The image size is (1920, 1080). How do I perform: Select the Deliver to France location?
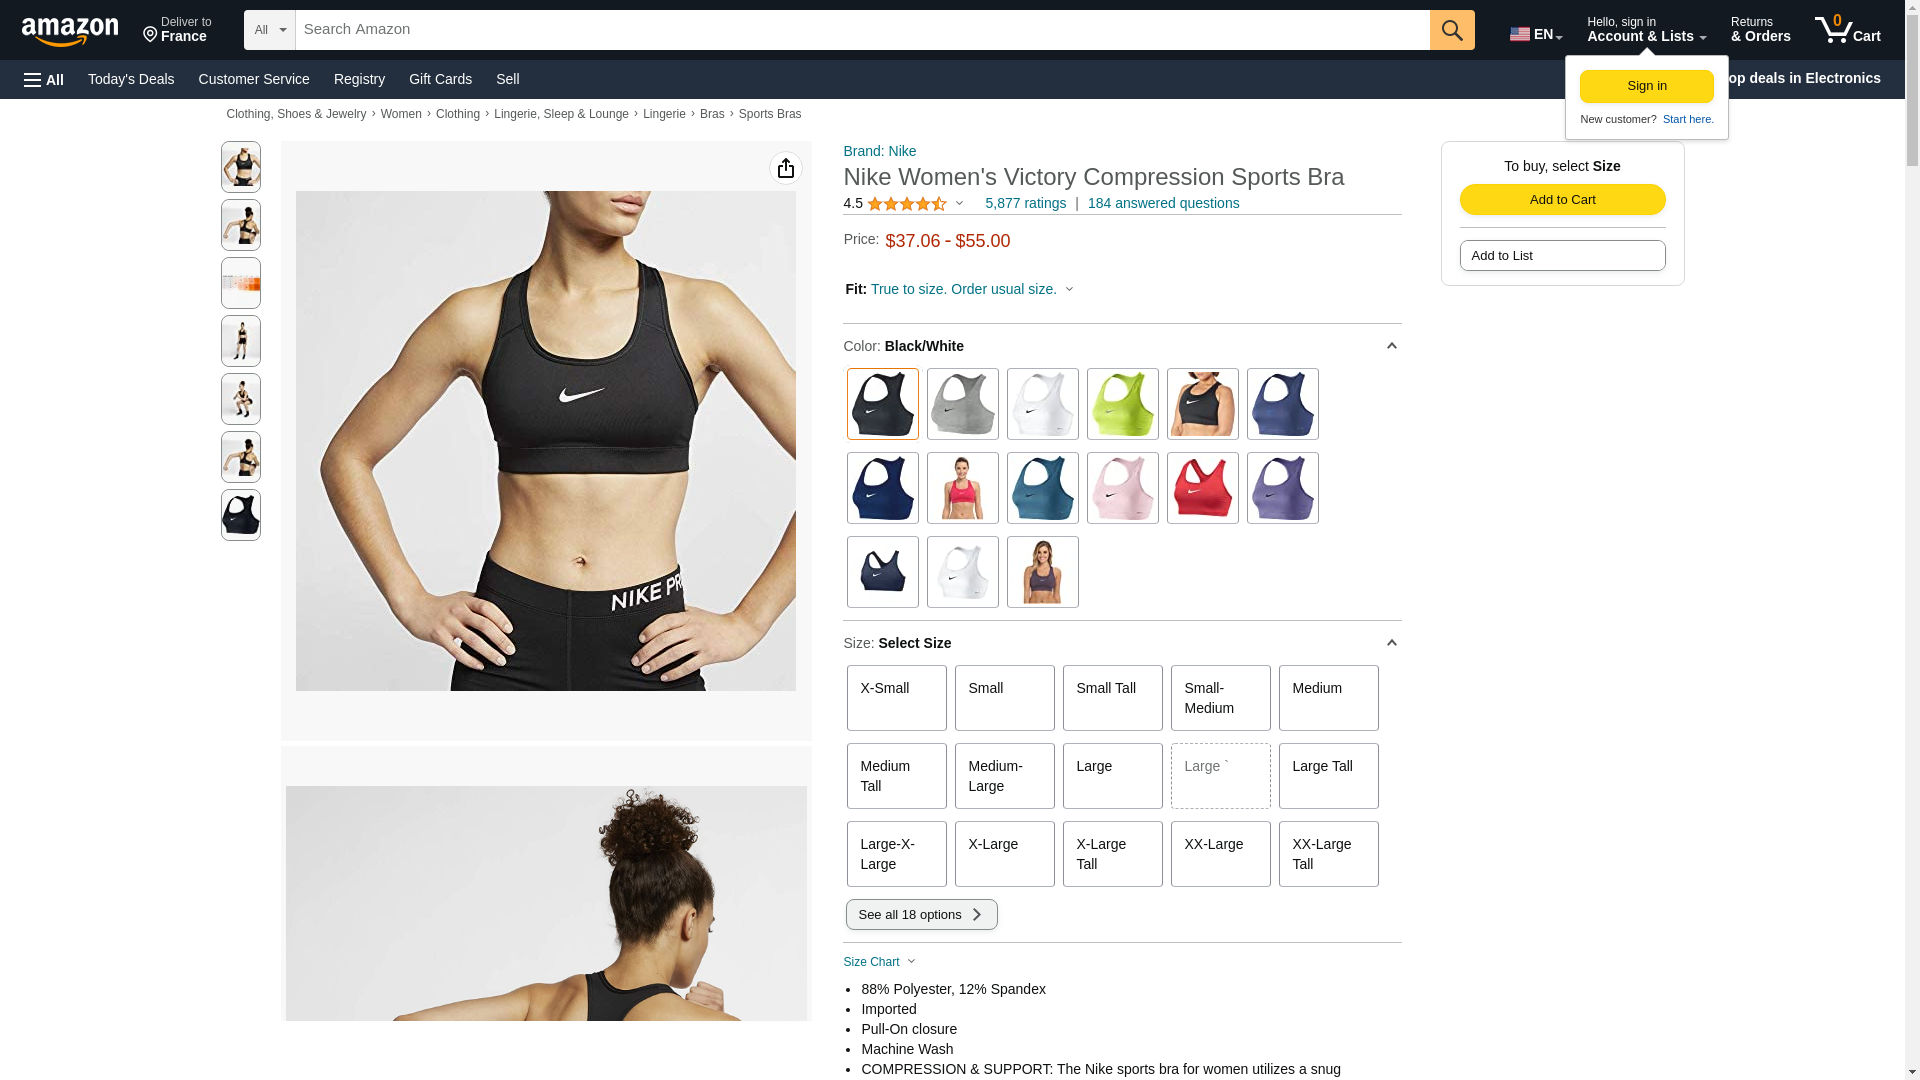pyautogui.click(x=177, y=30)
